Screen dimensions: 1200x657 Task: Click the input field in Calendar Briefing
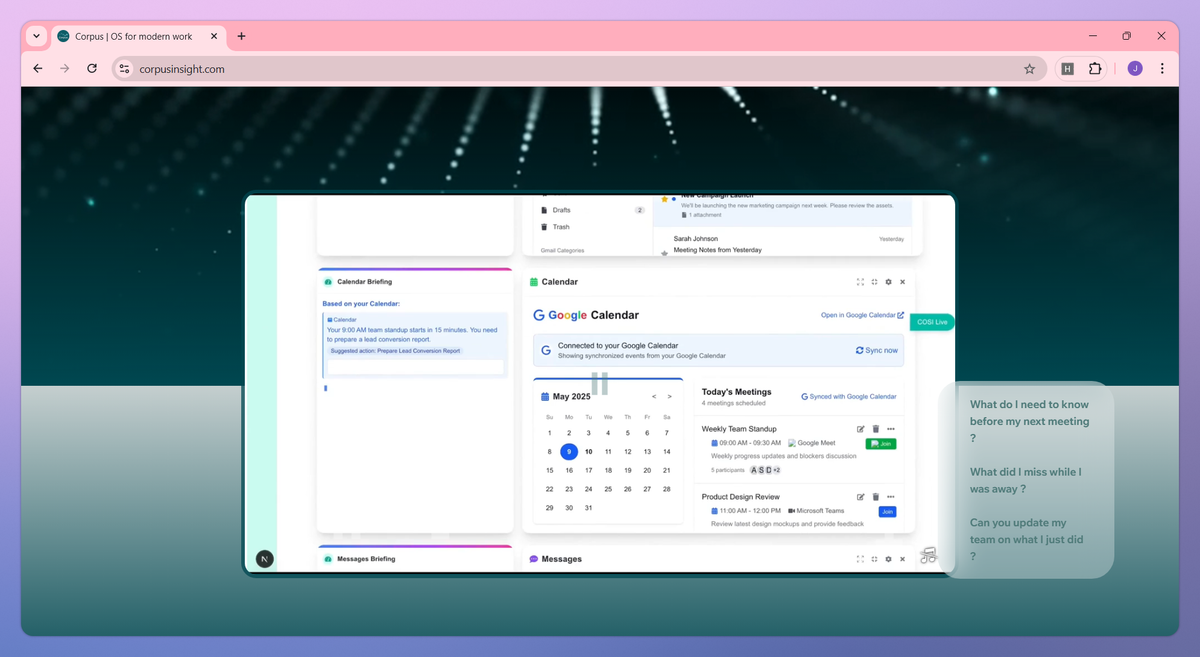click(x=415, y=367)
